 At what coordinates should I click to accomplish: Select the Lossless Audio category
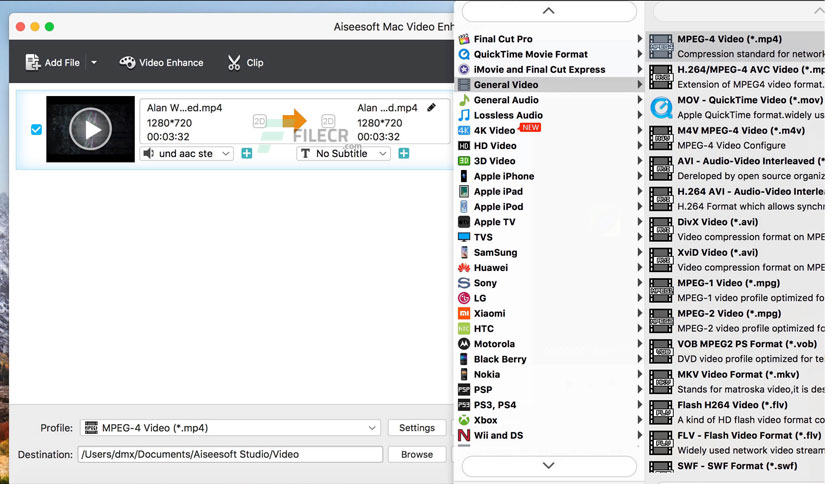549,115
